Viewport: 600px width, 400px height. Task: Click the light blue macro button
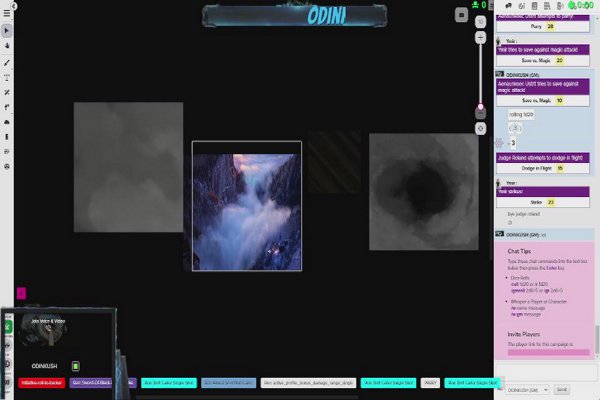(228, 383)
